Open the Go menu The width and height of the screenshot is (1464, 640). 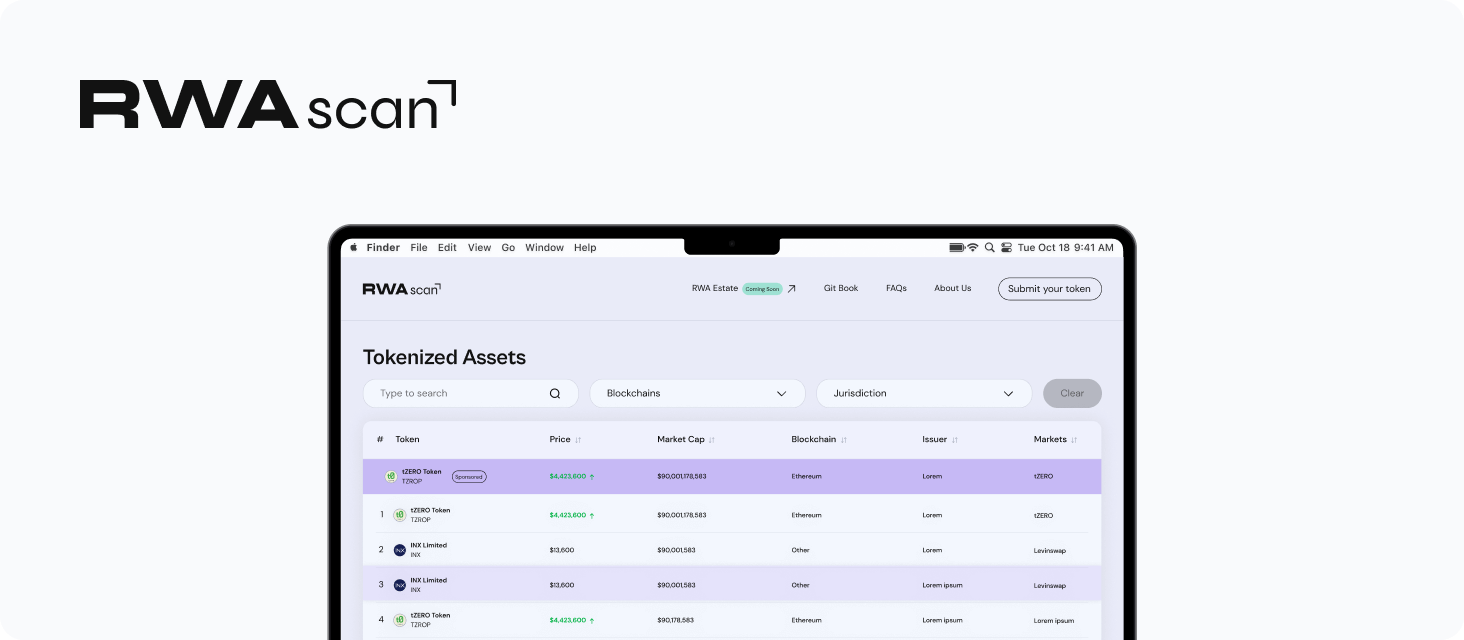click(x=508, y=248)
